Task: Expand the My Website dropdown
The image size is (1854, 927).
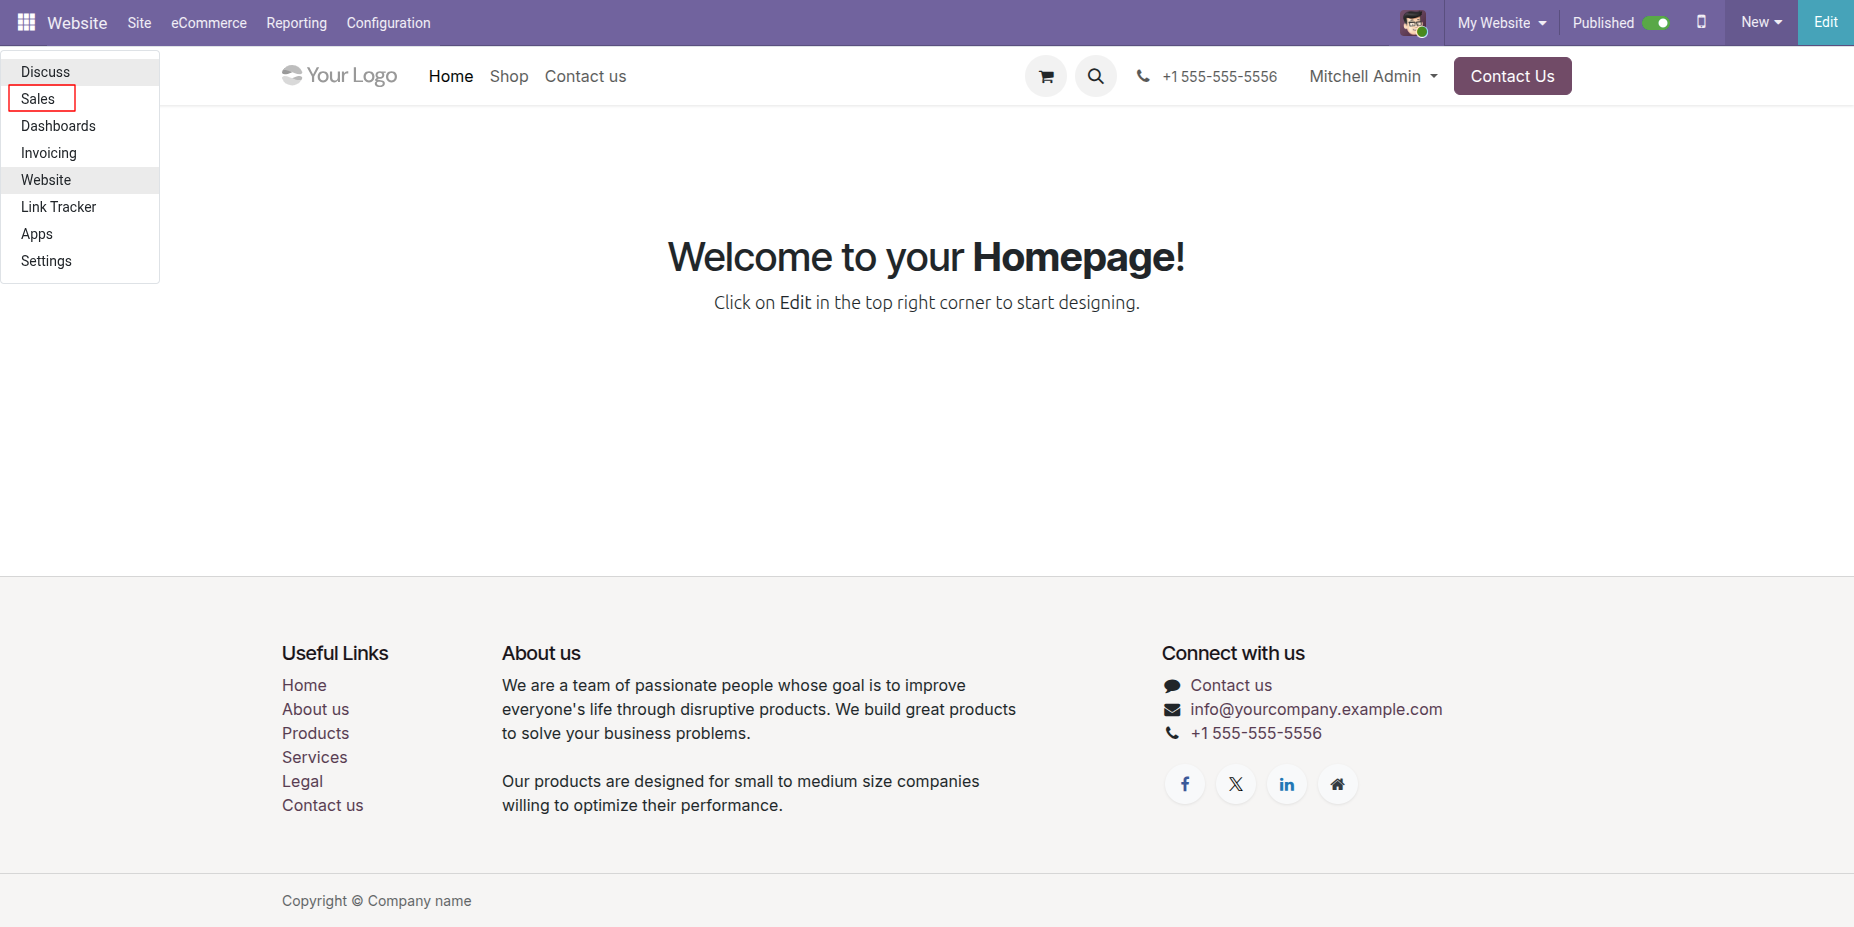Action: [1502, 23]
